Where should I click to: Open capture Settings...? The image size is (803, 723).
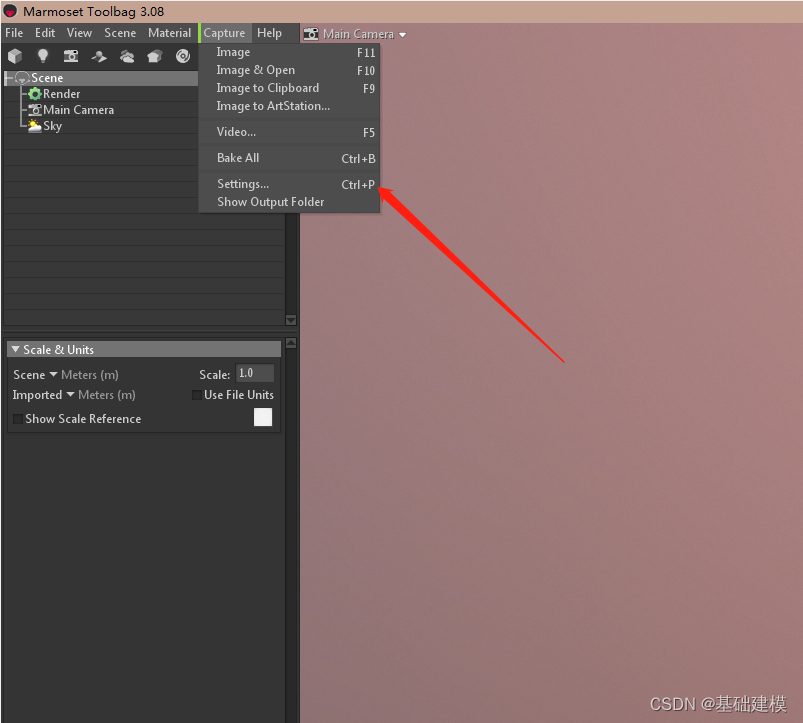289,184
